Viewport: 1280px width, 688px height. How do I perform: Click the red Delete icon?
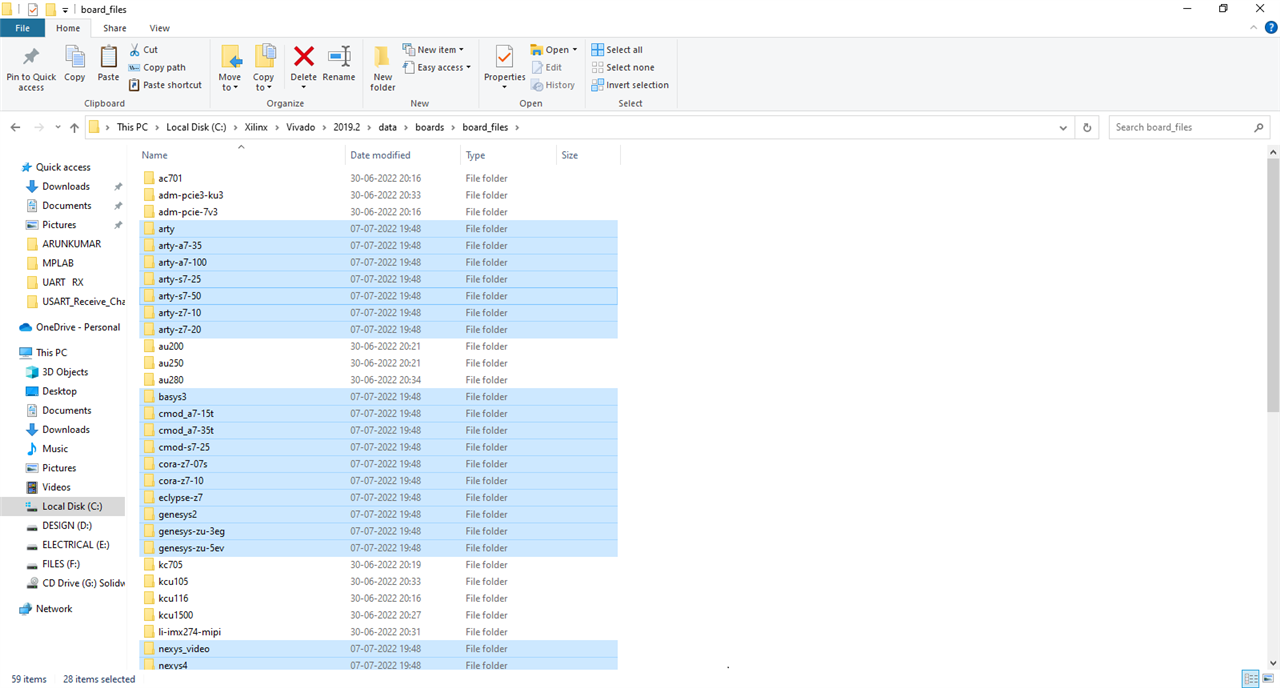(304, 56)
